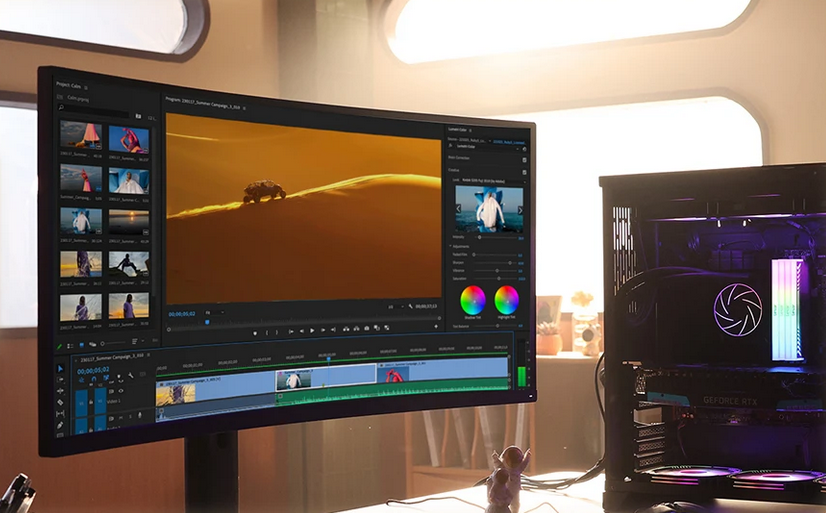This screenshot has height=513, width=826.
Task: Click the Lift button in Program monitor
Action: pyautogui.click(x=346, y=330)
